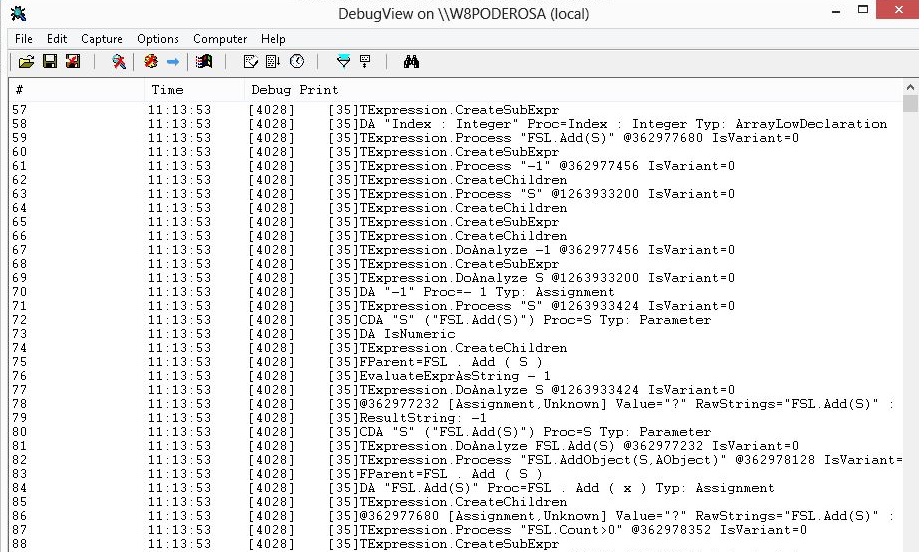Open the Capture menu
Screen dimensions: 924x557
(x=101, y=39)
